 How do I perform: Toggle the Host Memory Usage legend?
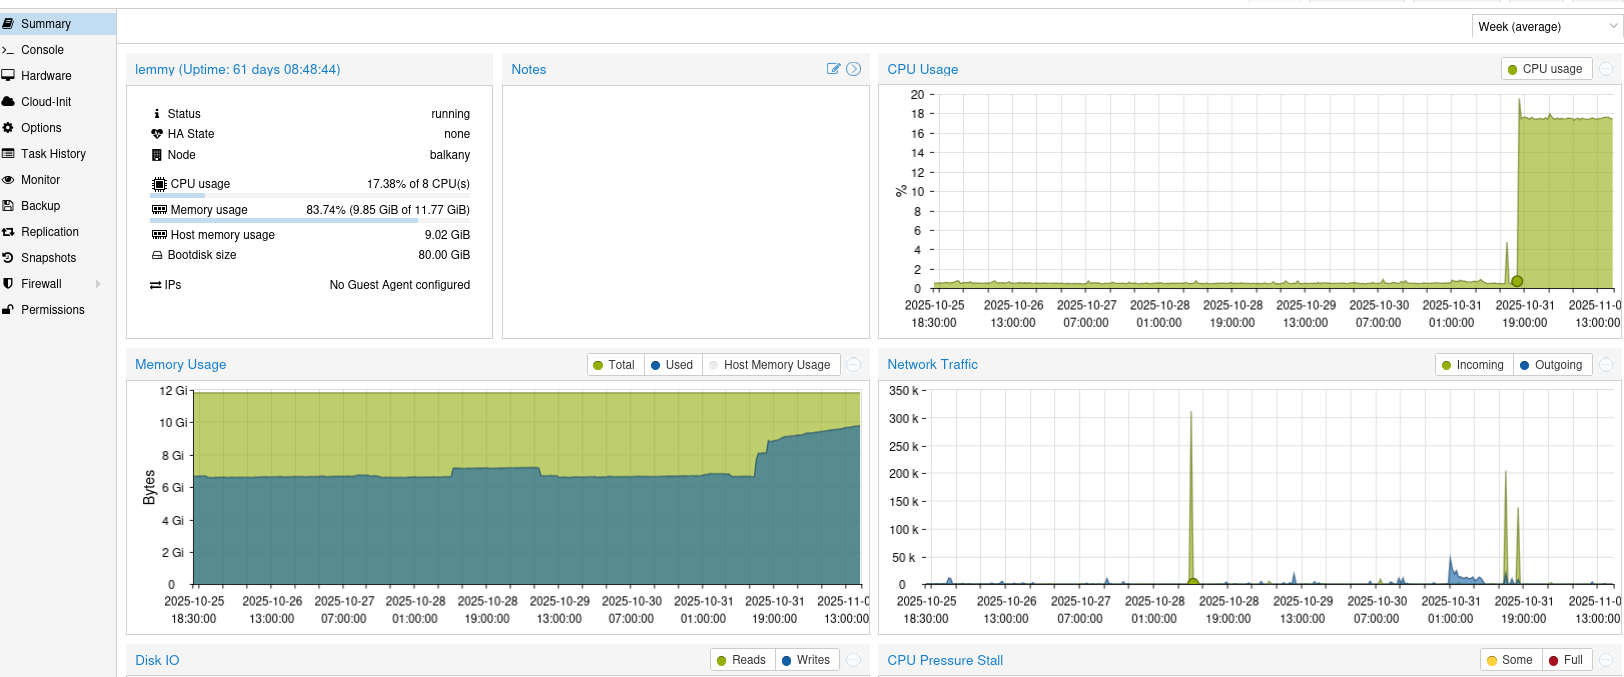(769, 365)
